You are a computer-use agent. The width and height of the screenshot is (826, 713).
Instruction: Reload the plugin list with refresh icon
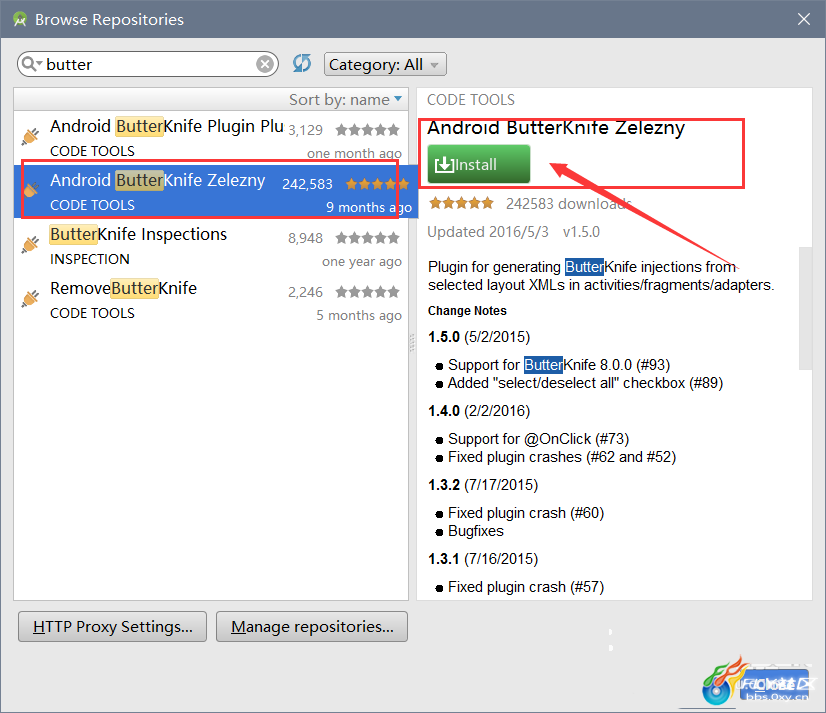pyautogui.click(x=302, y=64)
